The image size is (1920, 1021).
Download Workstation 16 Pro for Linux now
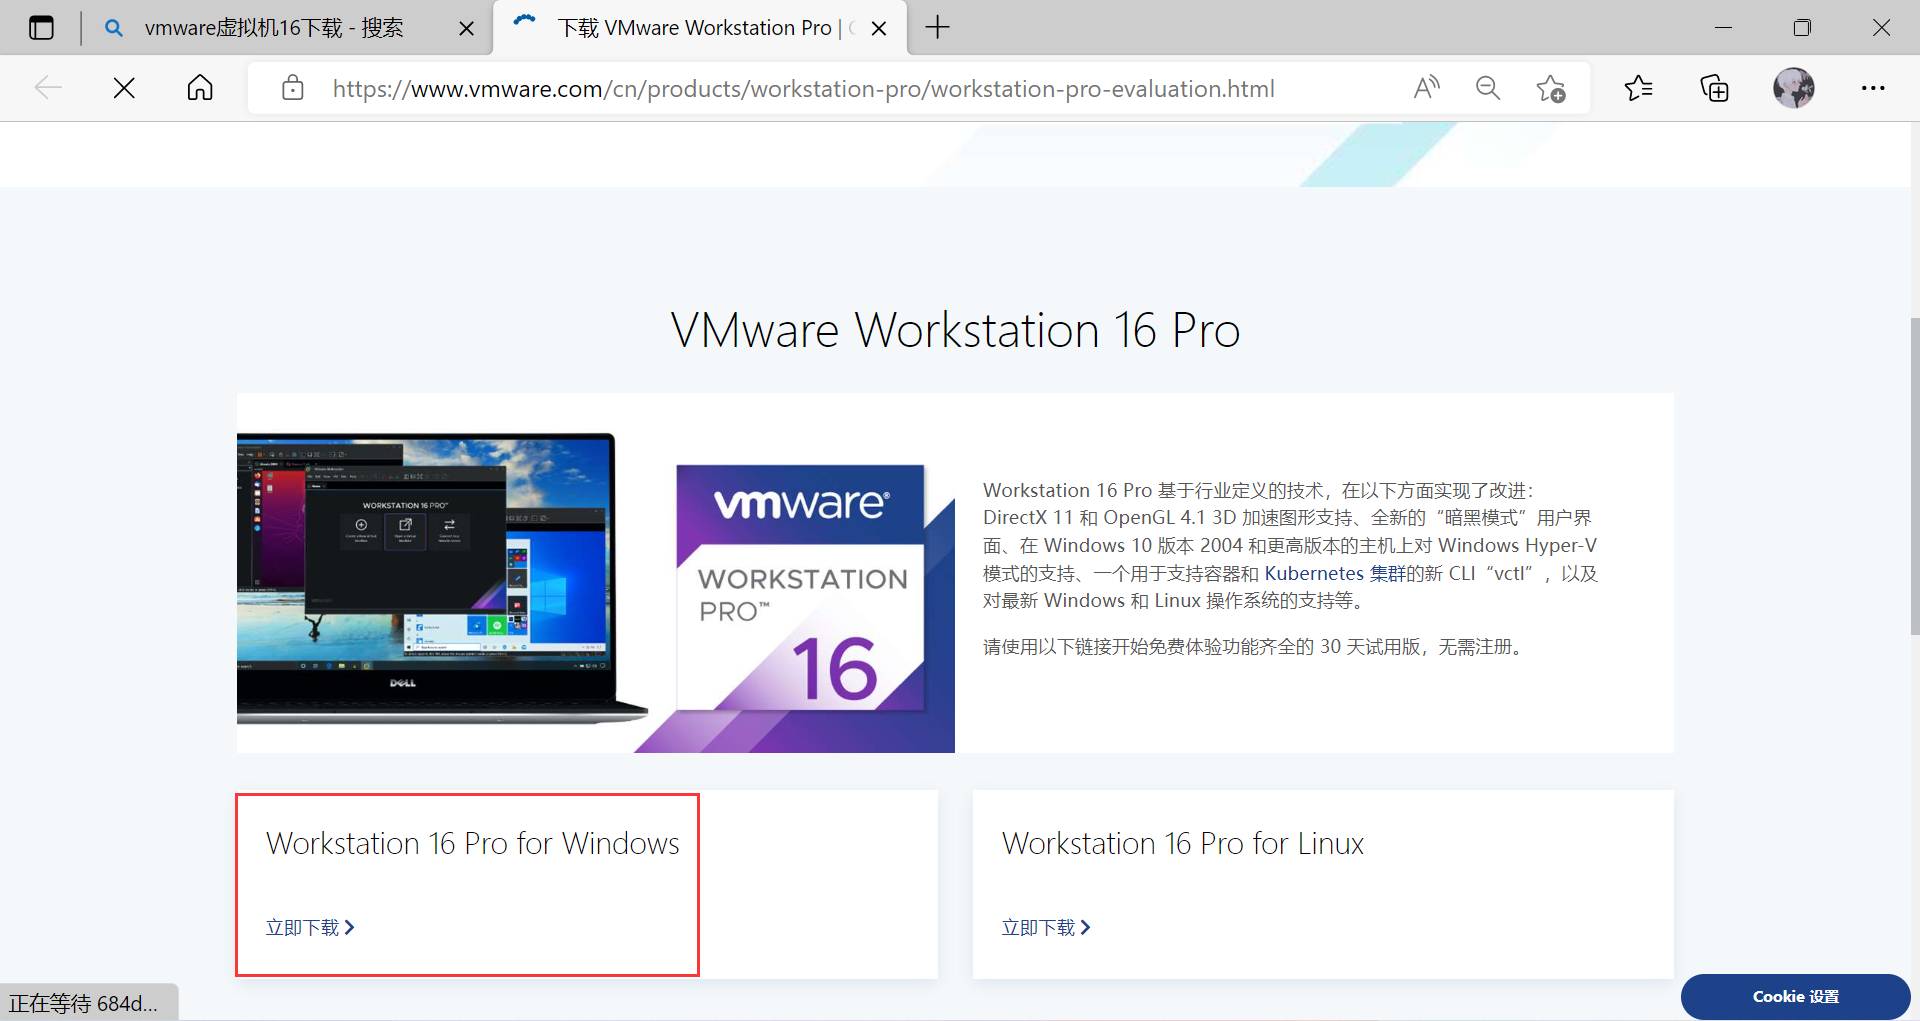(1046, 928)
